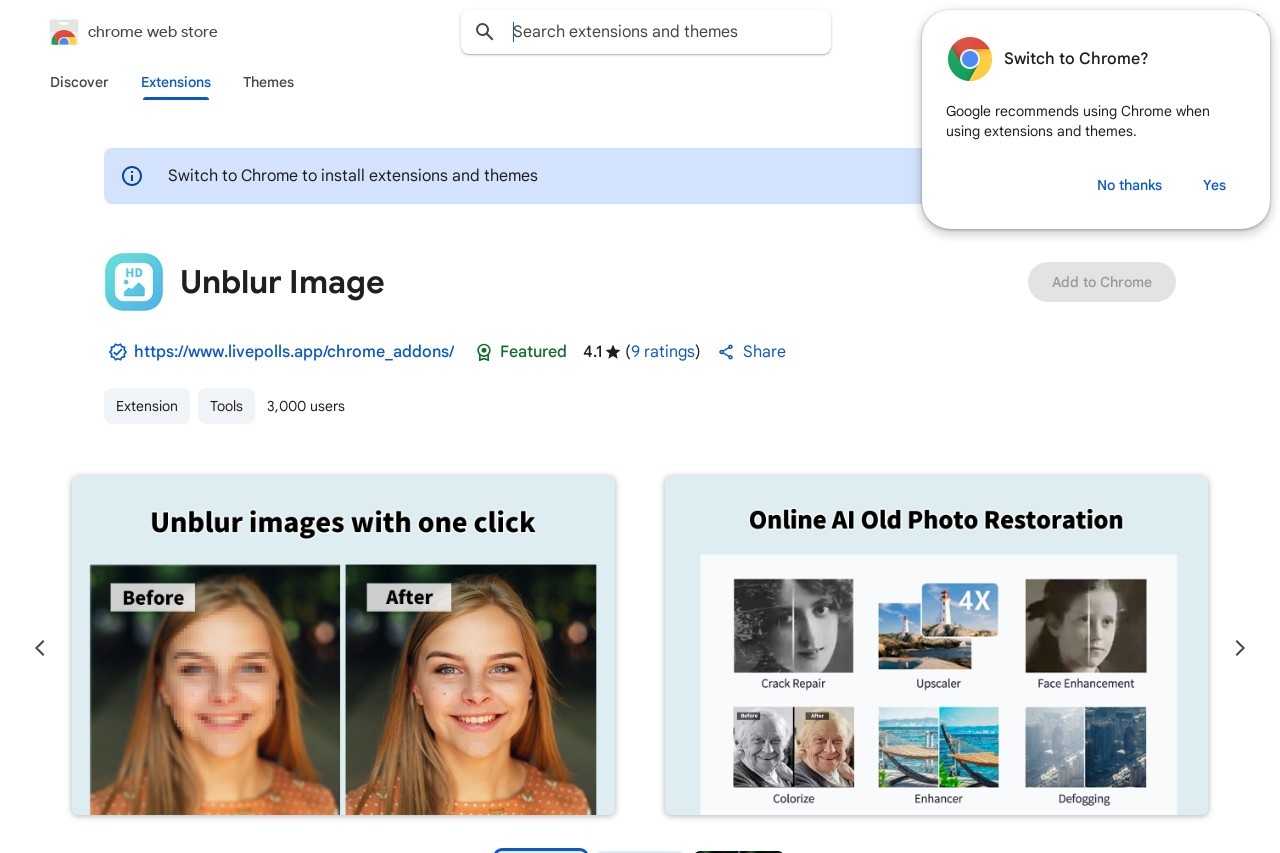This screenshot has height=853, width=1280.
Task: Click the star icon beside 4.1 rating
Action: (x=613, y=352)
